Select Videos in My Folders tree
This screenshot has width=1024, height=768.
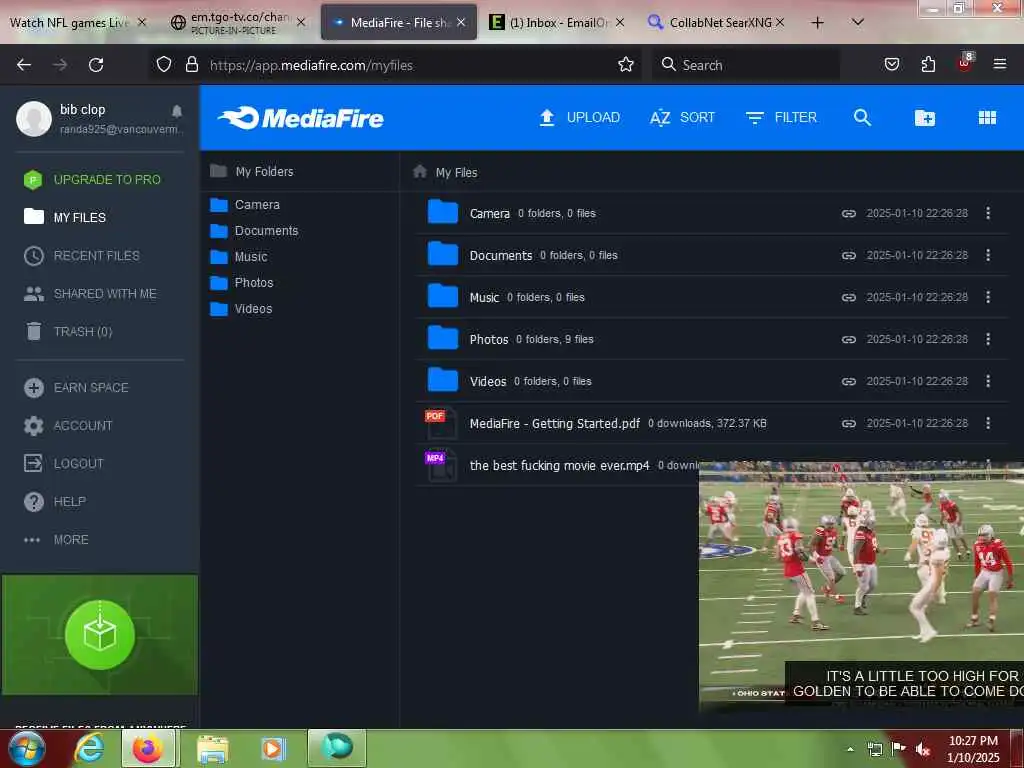(x=241, y=309)
